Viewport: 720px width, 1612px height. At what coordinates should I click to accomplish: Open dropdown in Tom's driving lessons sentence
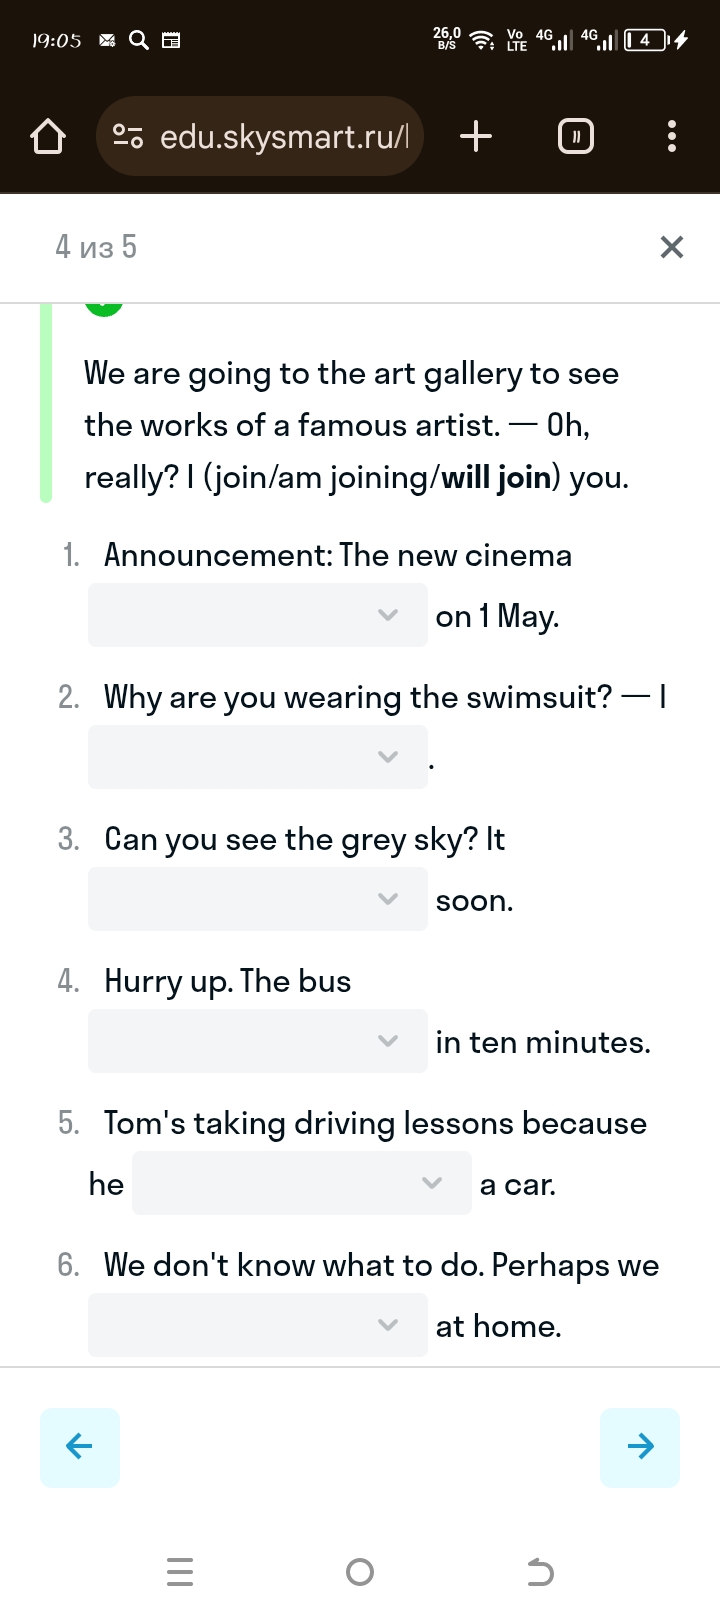(x=302, y=1183)
